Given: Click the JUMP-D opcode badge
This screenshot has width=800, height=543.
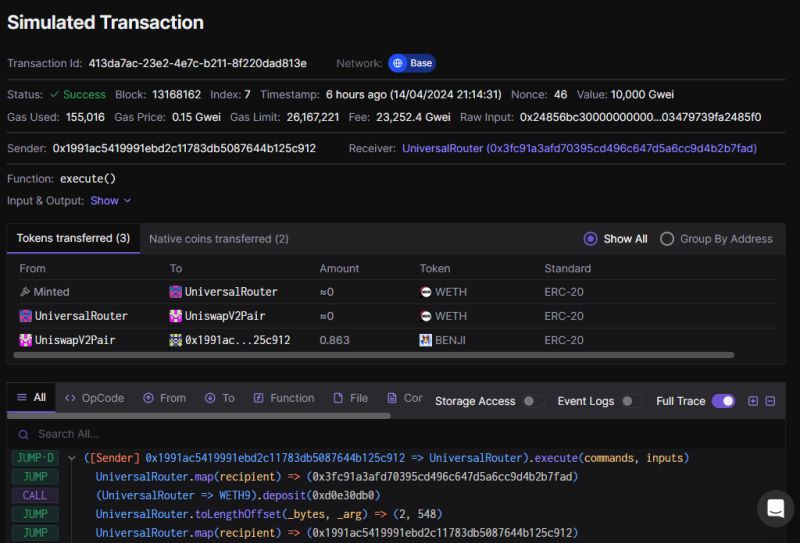Looking at the screenshot, I should 35,458.
